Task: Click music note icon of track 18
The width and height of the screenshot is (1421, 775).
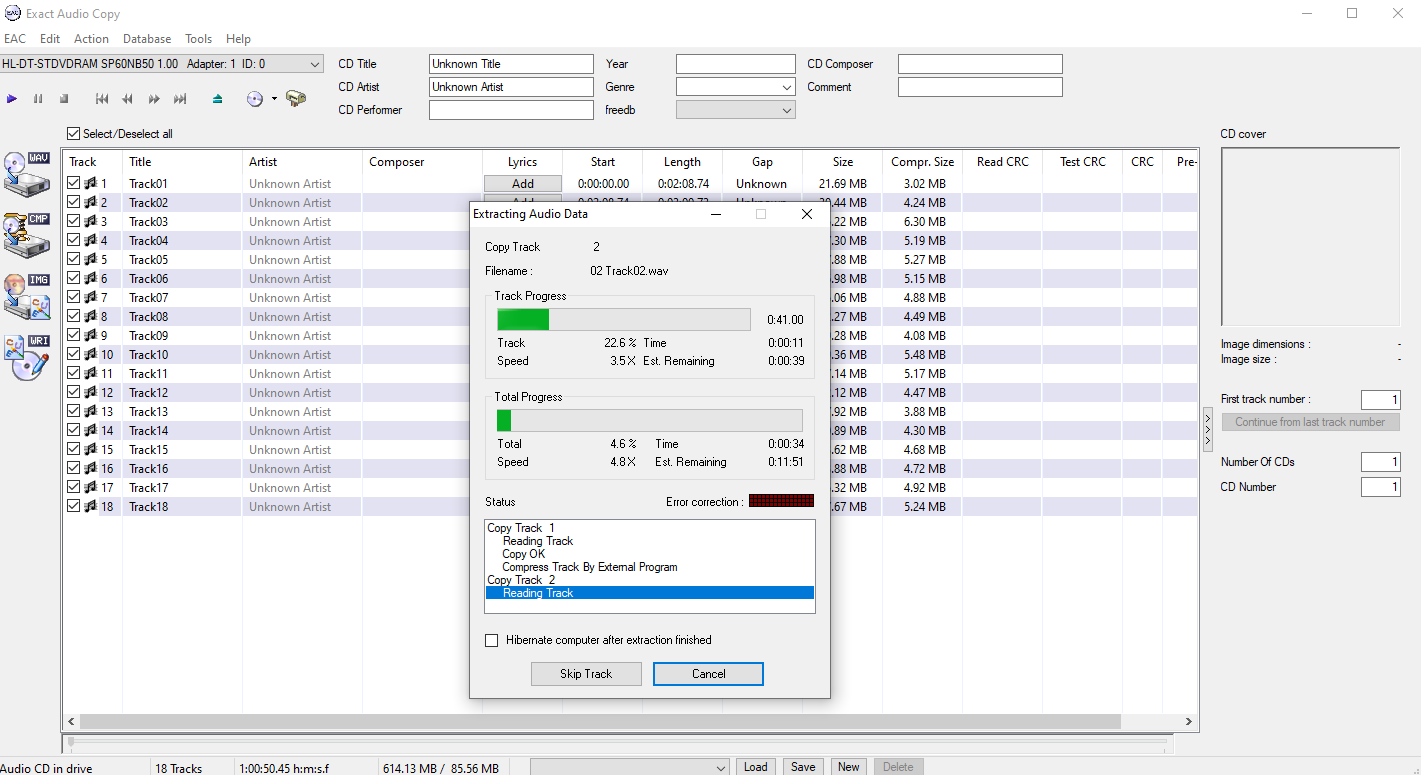Action: click(x=90, y=507)
